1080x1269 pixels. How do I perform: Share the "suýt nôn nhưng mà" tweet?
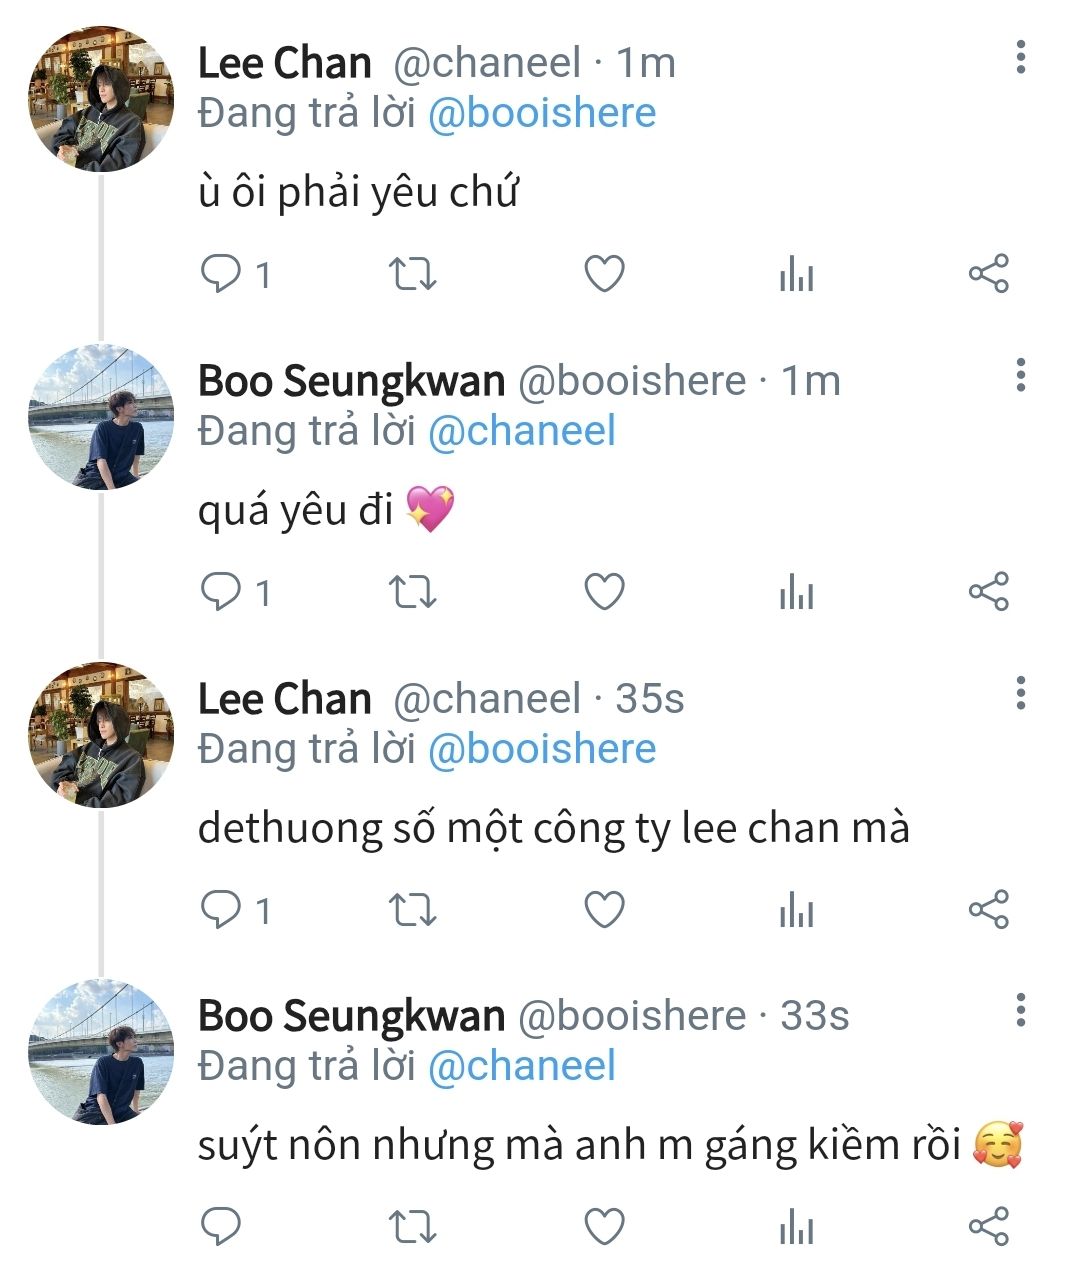(x=989, y=1226)
